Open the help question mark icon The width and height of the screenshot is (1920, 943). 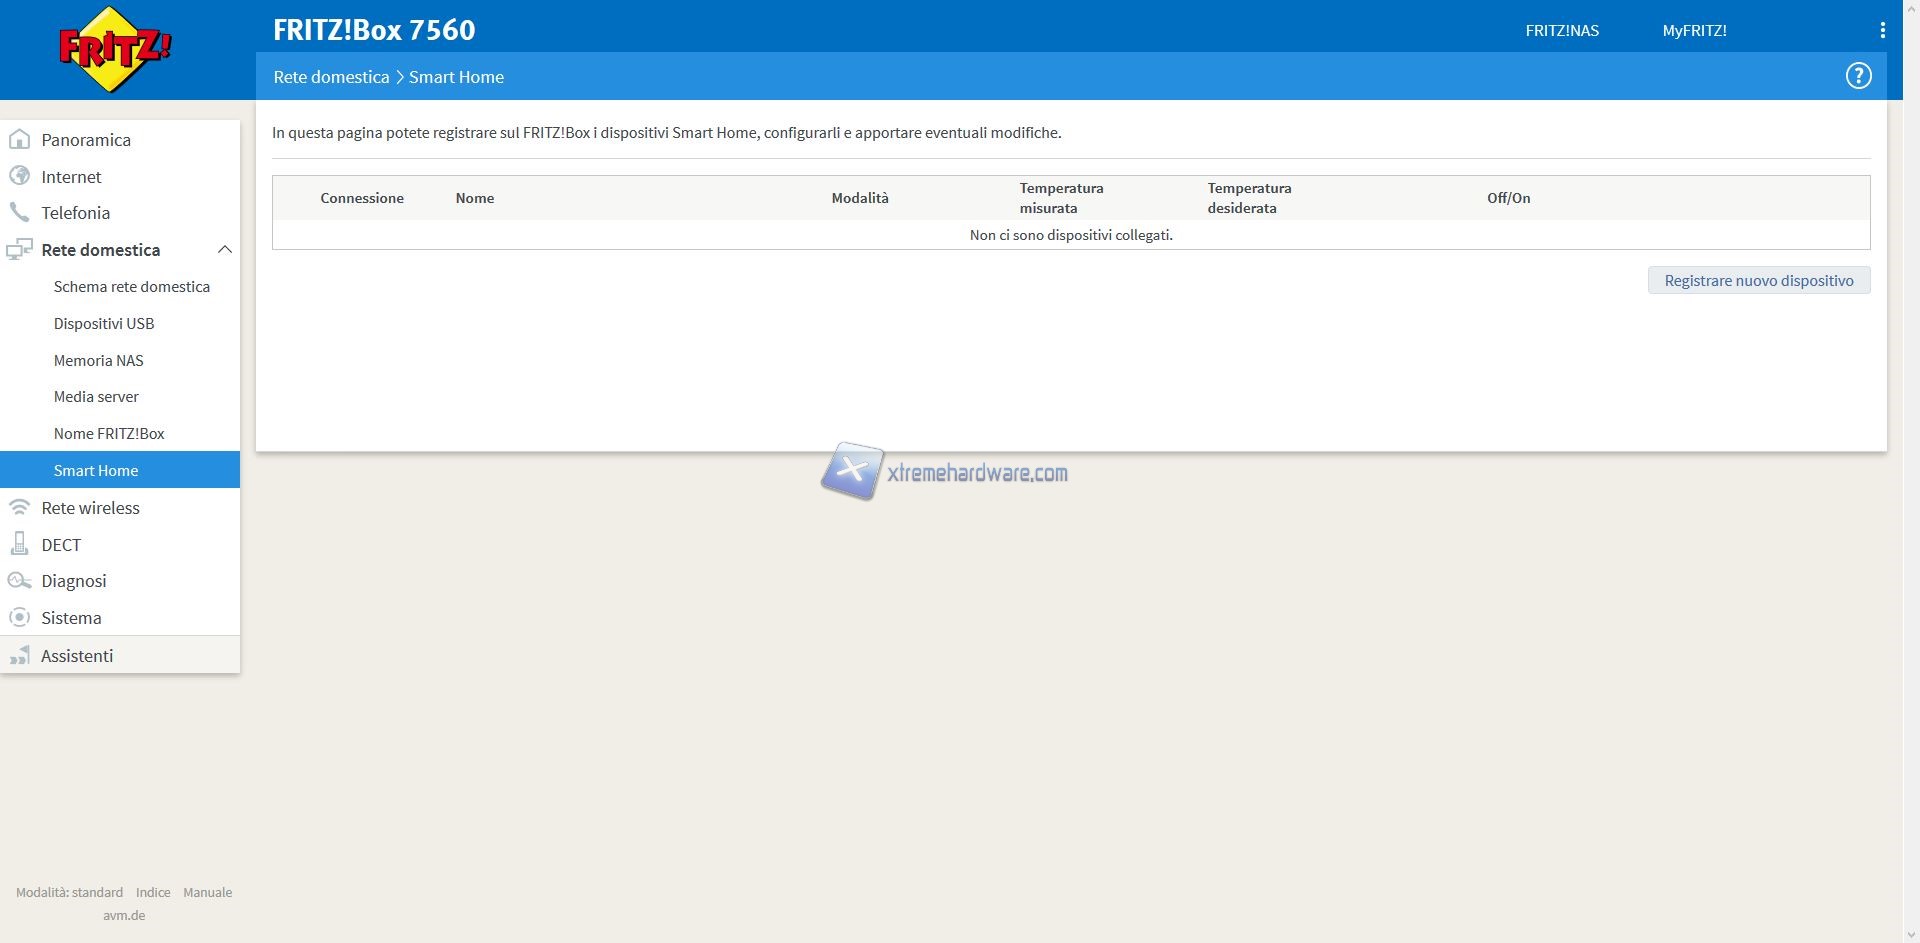click(x=1858, y=76)
